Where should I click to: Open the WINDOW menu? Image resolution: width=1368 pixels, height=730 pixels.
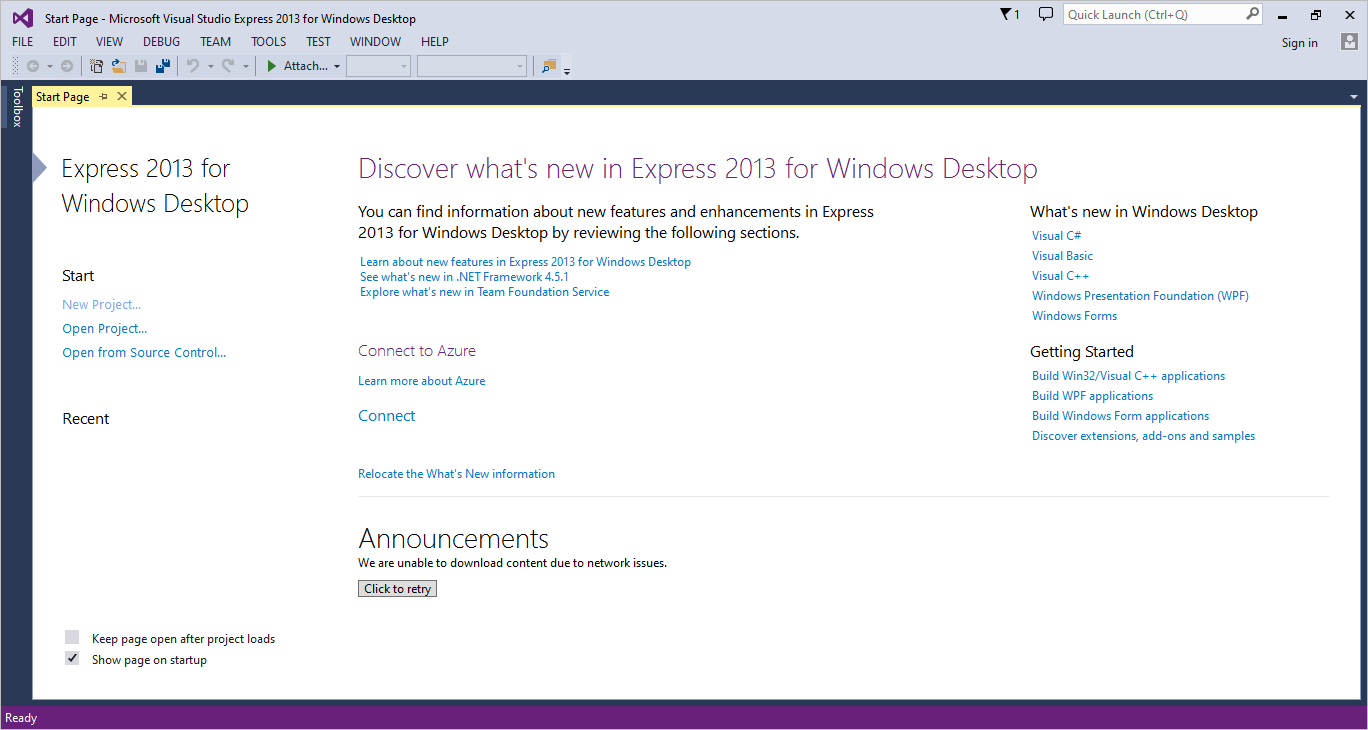[375, 42]
